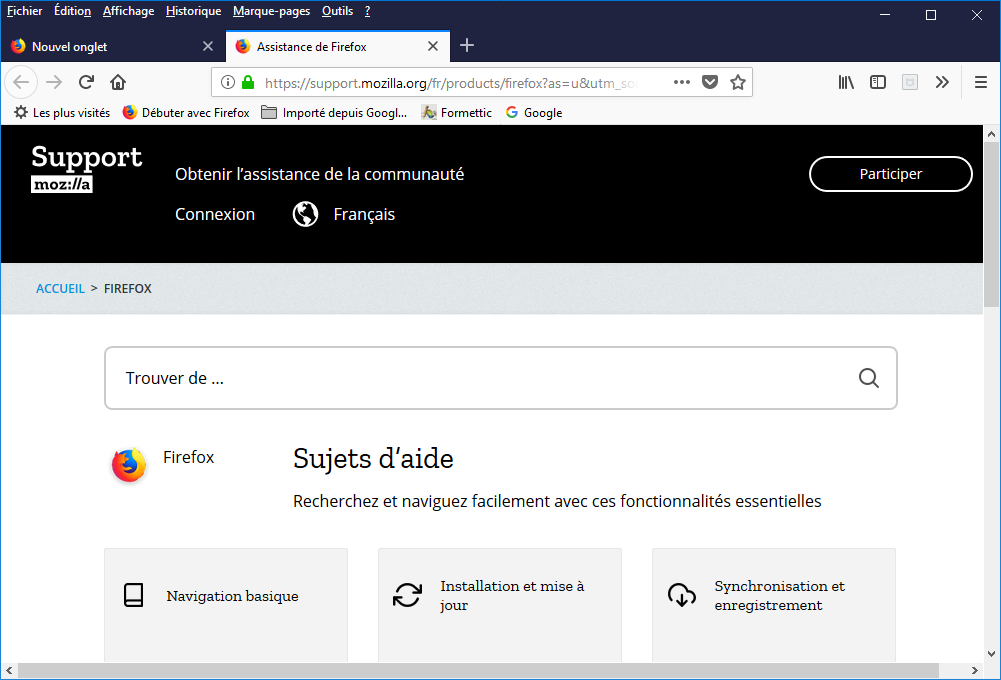Go to ACCUEIL breadcrumb link

[60, 289]
